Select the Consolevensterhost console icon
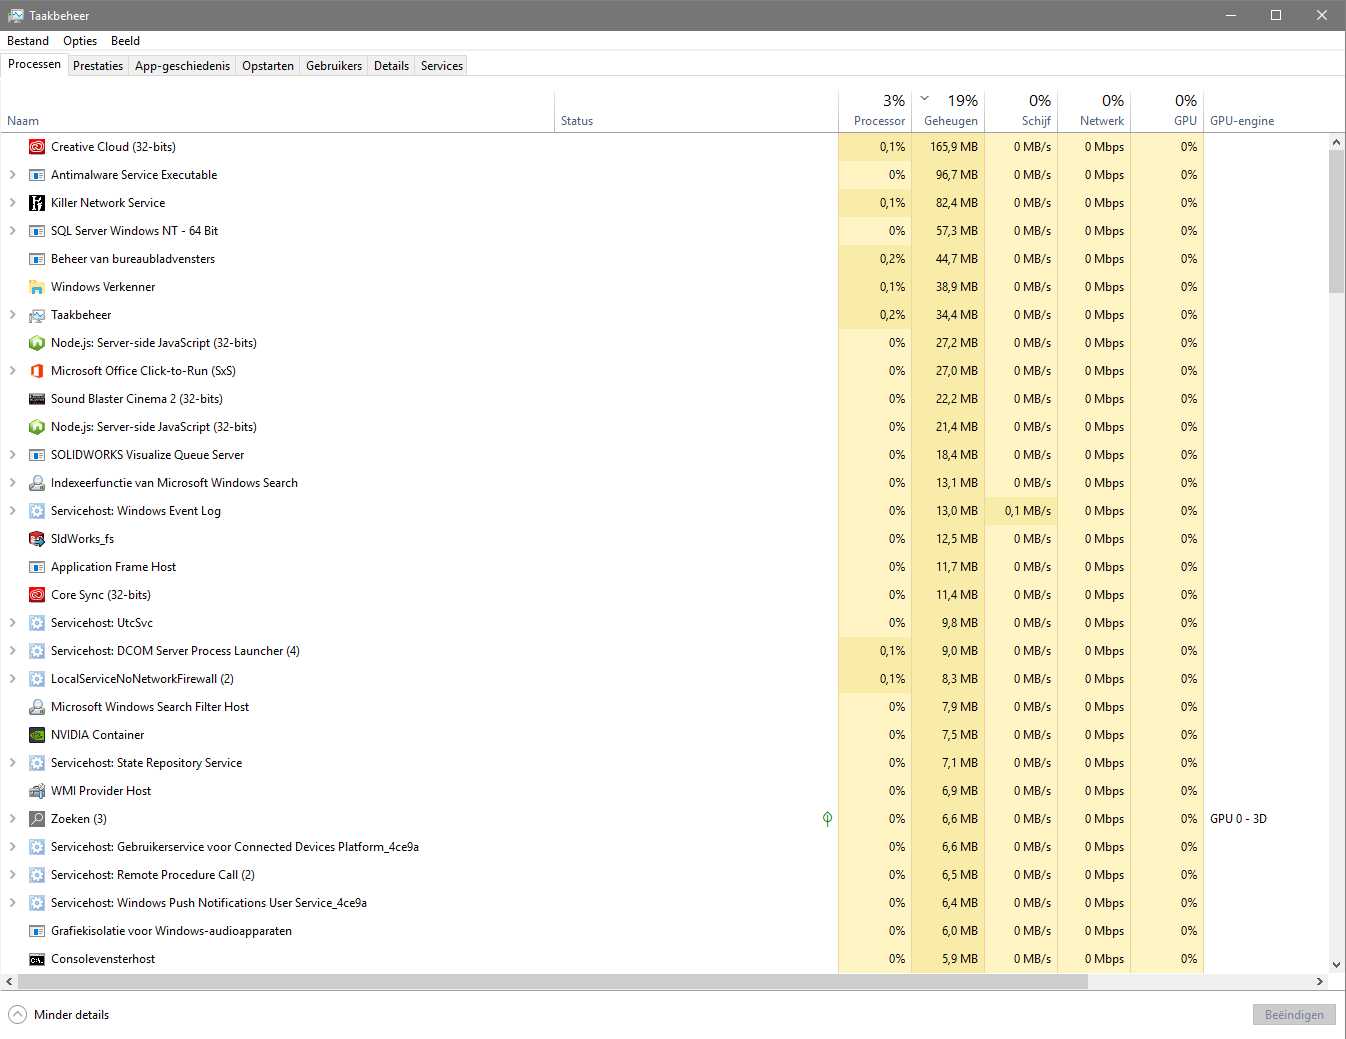Image resolution: width=1346 pixels, height=1039 pixels. click(37, 959)
